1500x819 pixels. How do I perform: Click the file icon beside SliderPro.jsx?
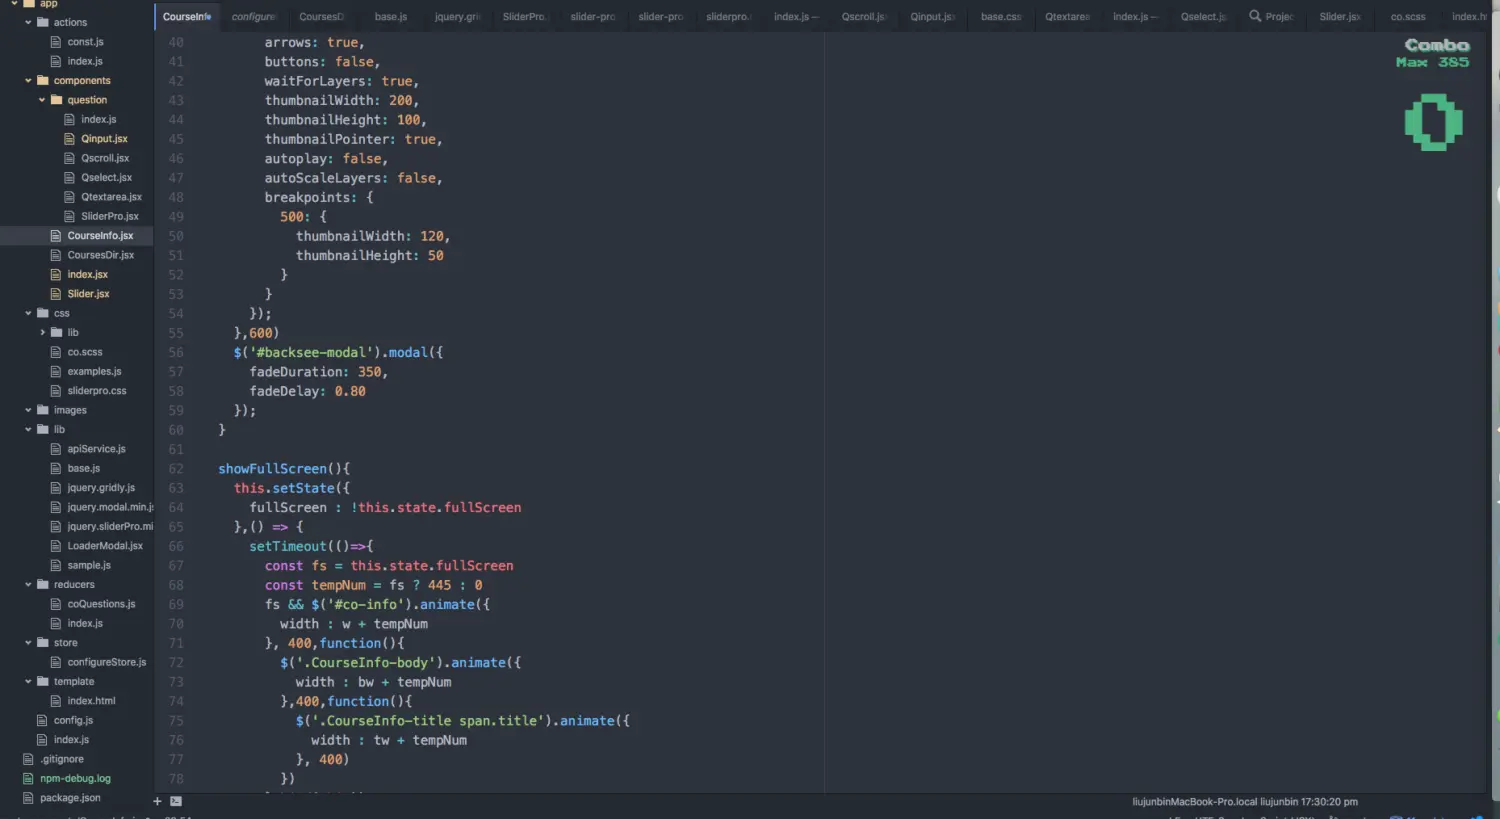70,216
